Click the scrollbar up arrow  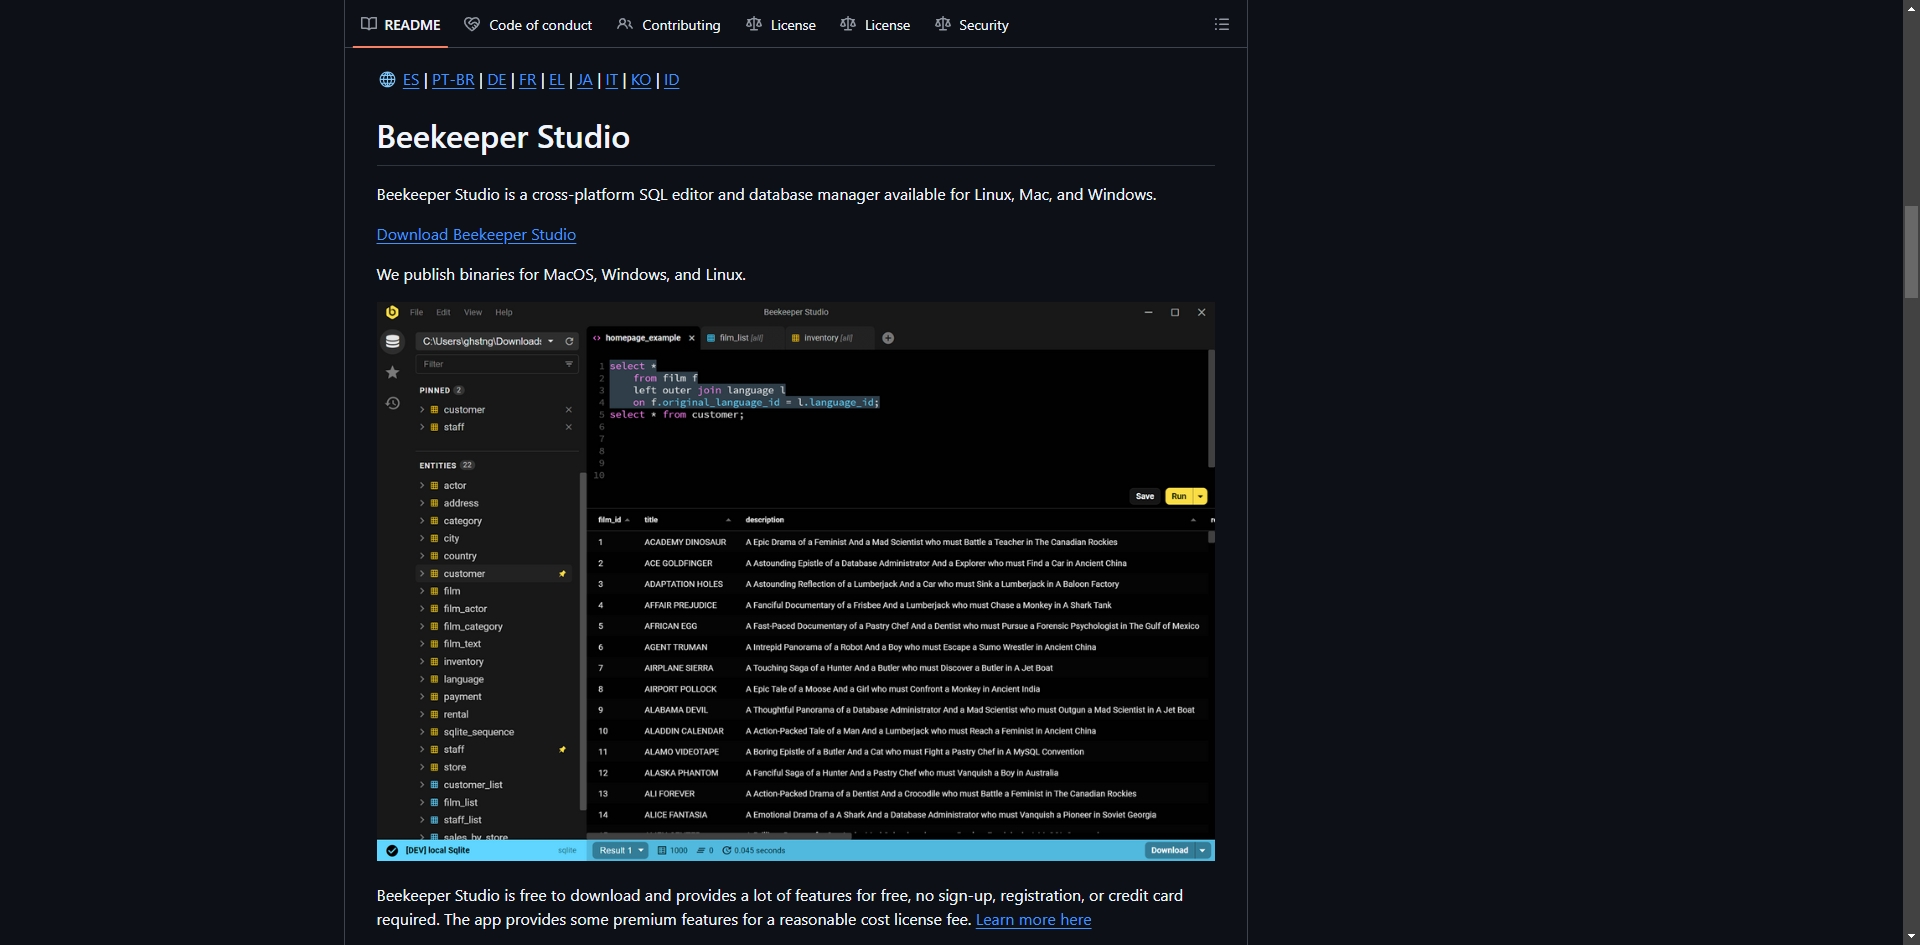[x=1911, y=7]
